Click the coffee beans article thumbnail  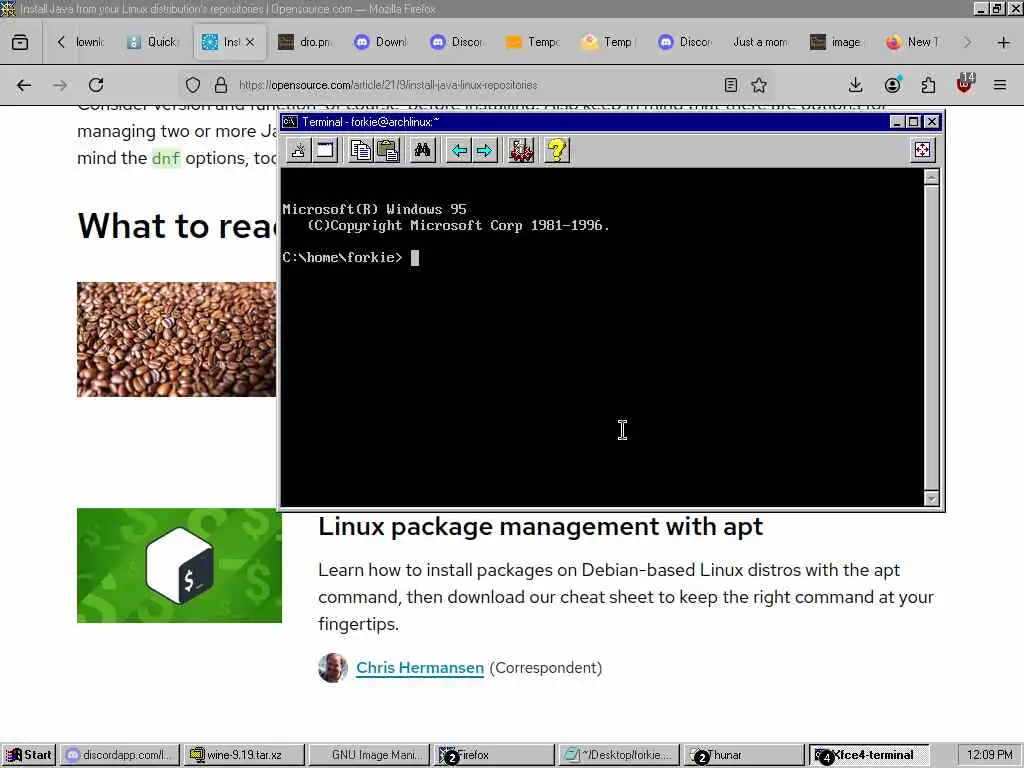coord(176,340)
